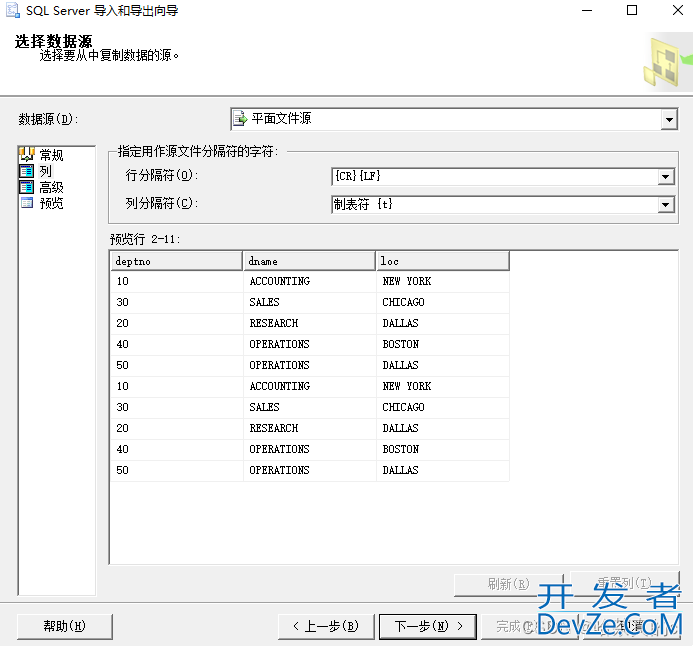Select first ACCOUNTING cell in preview
Image resolution: width=693 pixels, height=646 pixels.
[309, 281]
